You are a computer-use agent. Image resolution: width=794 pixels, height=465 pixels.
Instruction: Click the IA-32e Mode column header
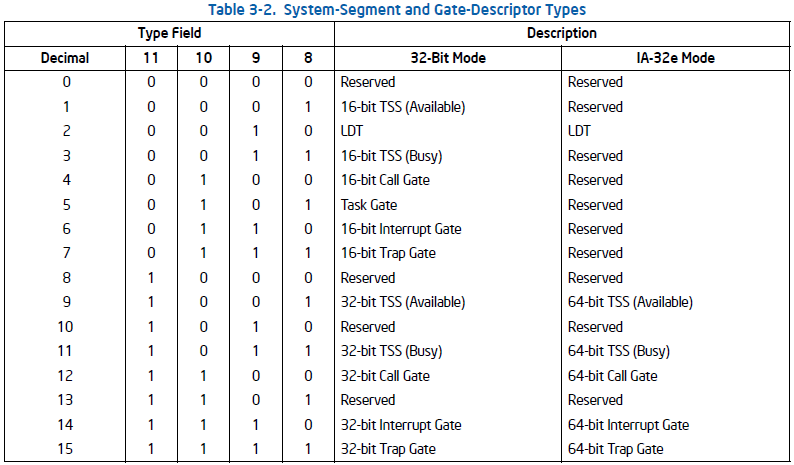(675, 57)
